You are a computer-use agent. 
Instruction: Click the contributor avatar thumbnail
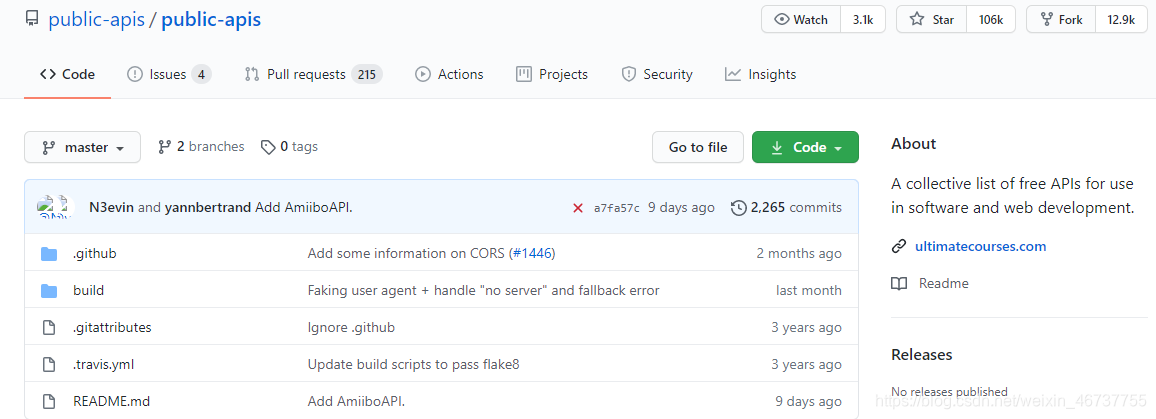click(x=56, y=207)
